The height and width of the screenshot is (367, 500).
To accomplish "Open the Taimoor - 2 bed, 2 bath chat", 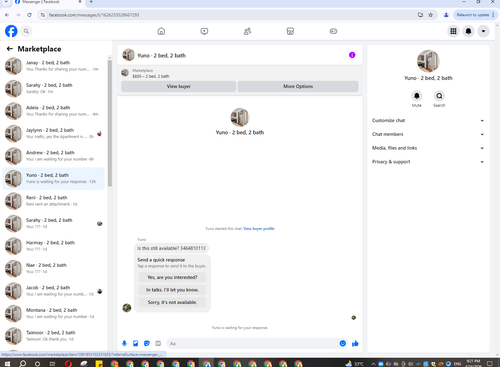I will 54,336.
